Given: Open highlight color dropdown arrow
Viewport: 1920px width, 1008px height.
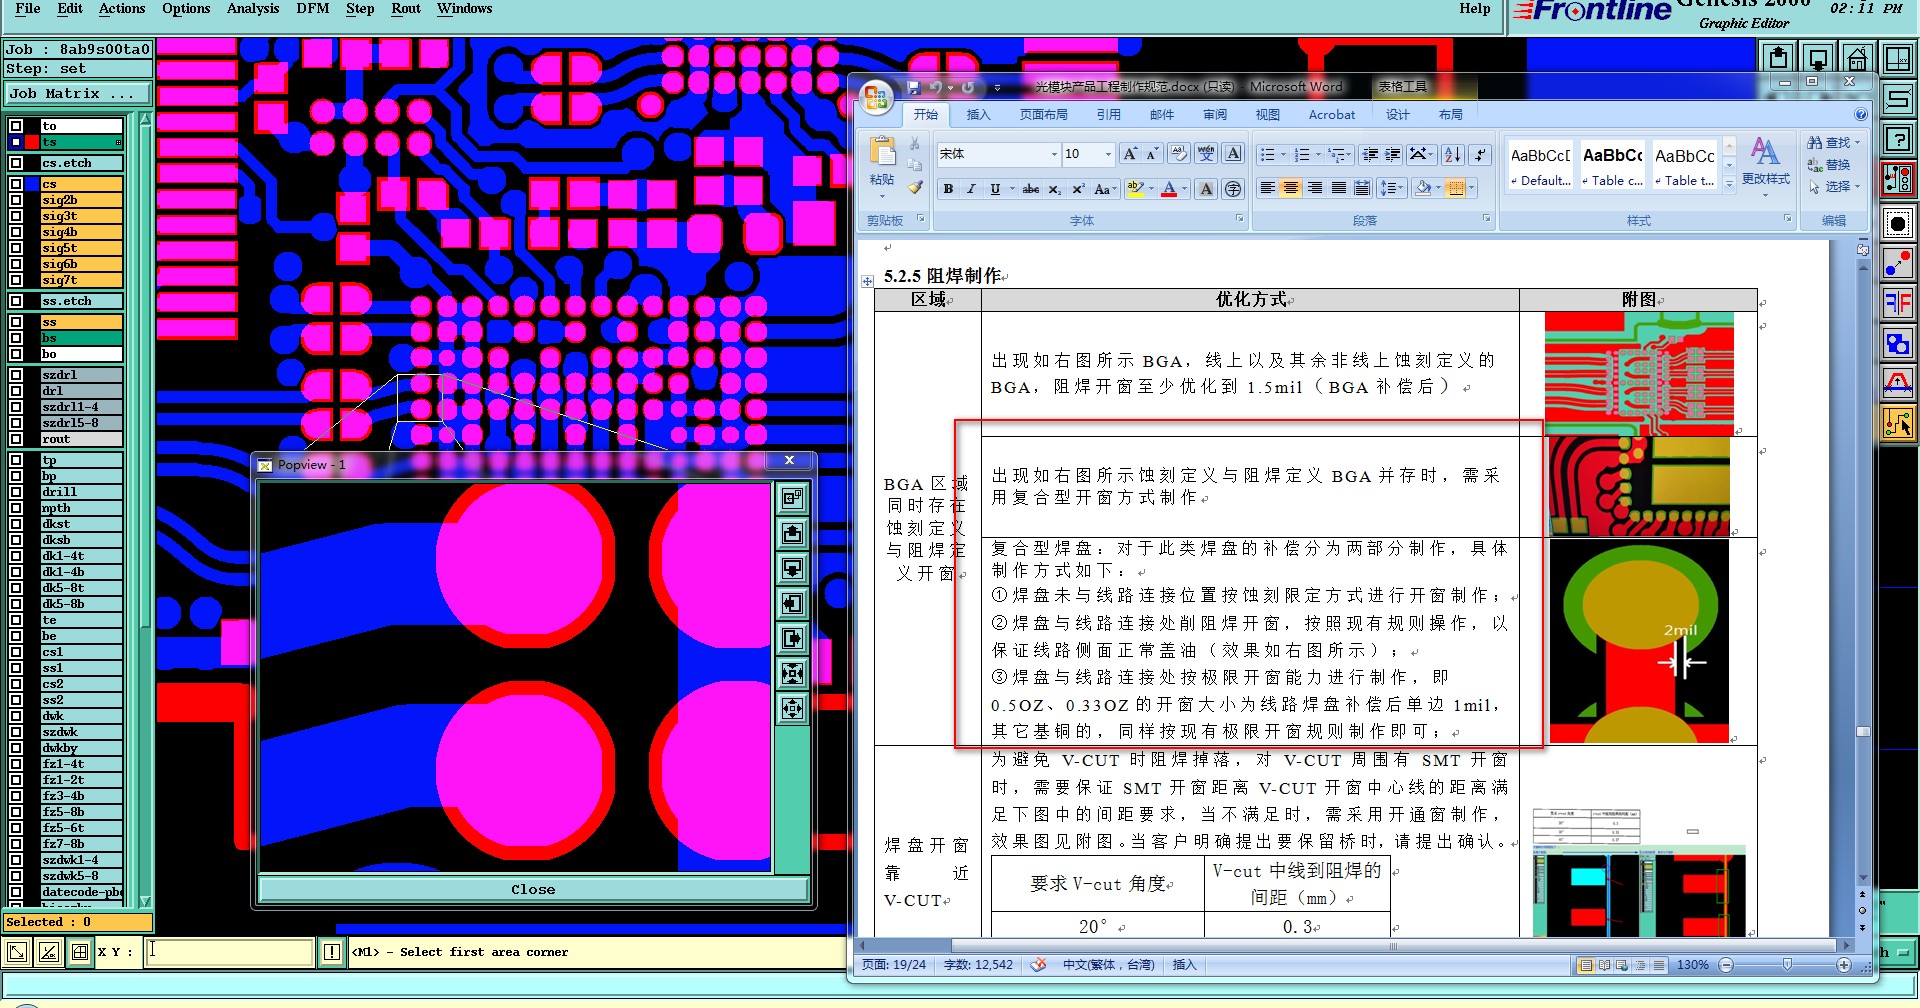Looking at the screenshot, I should (1151, 189).
